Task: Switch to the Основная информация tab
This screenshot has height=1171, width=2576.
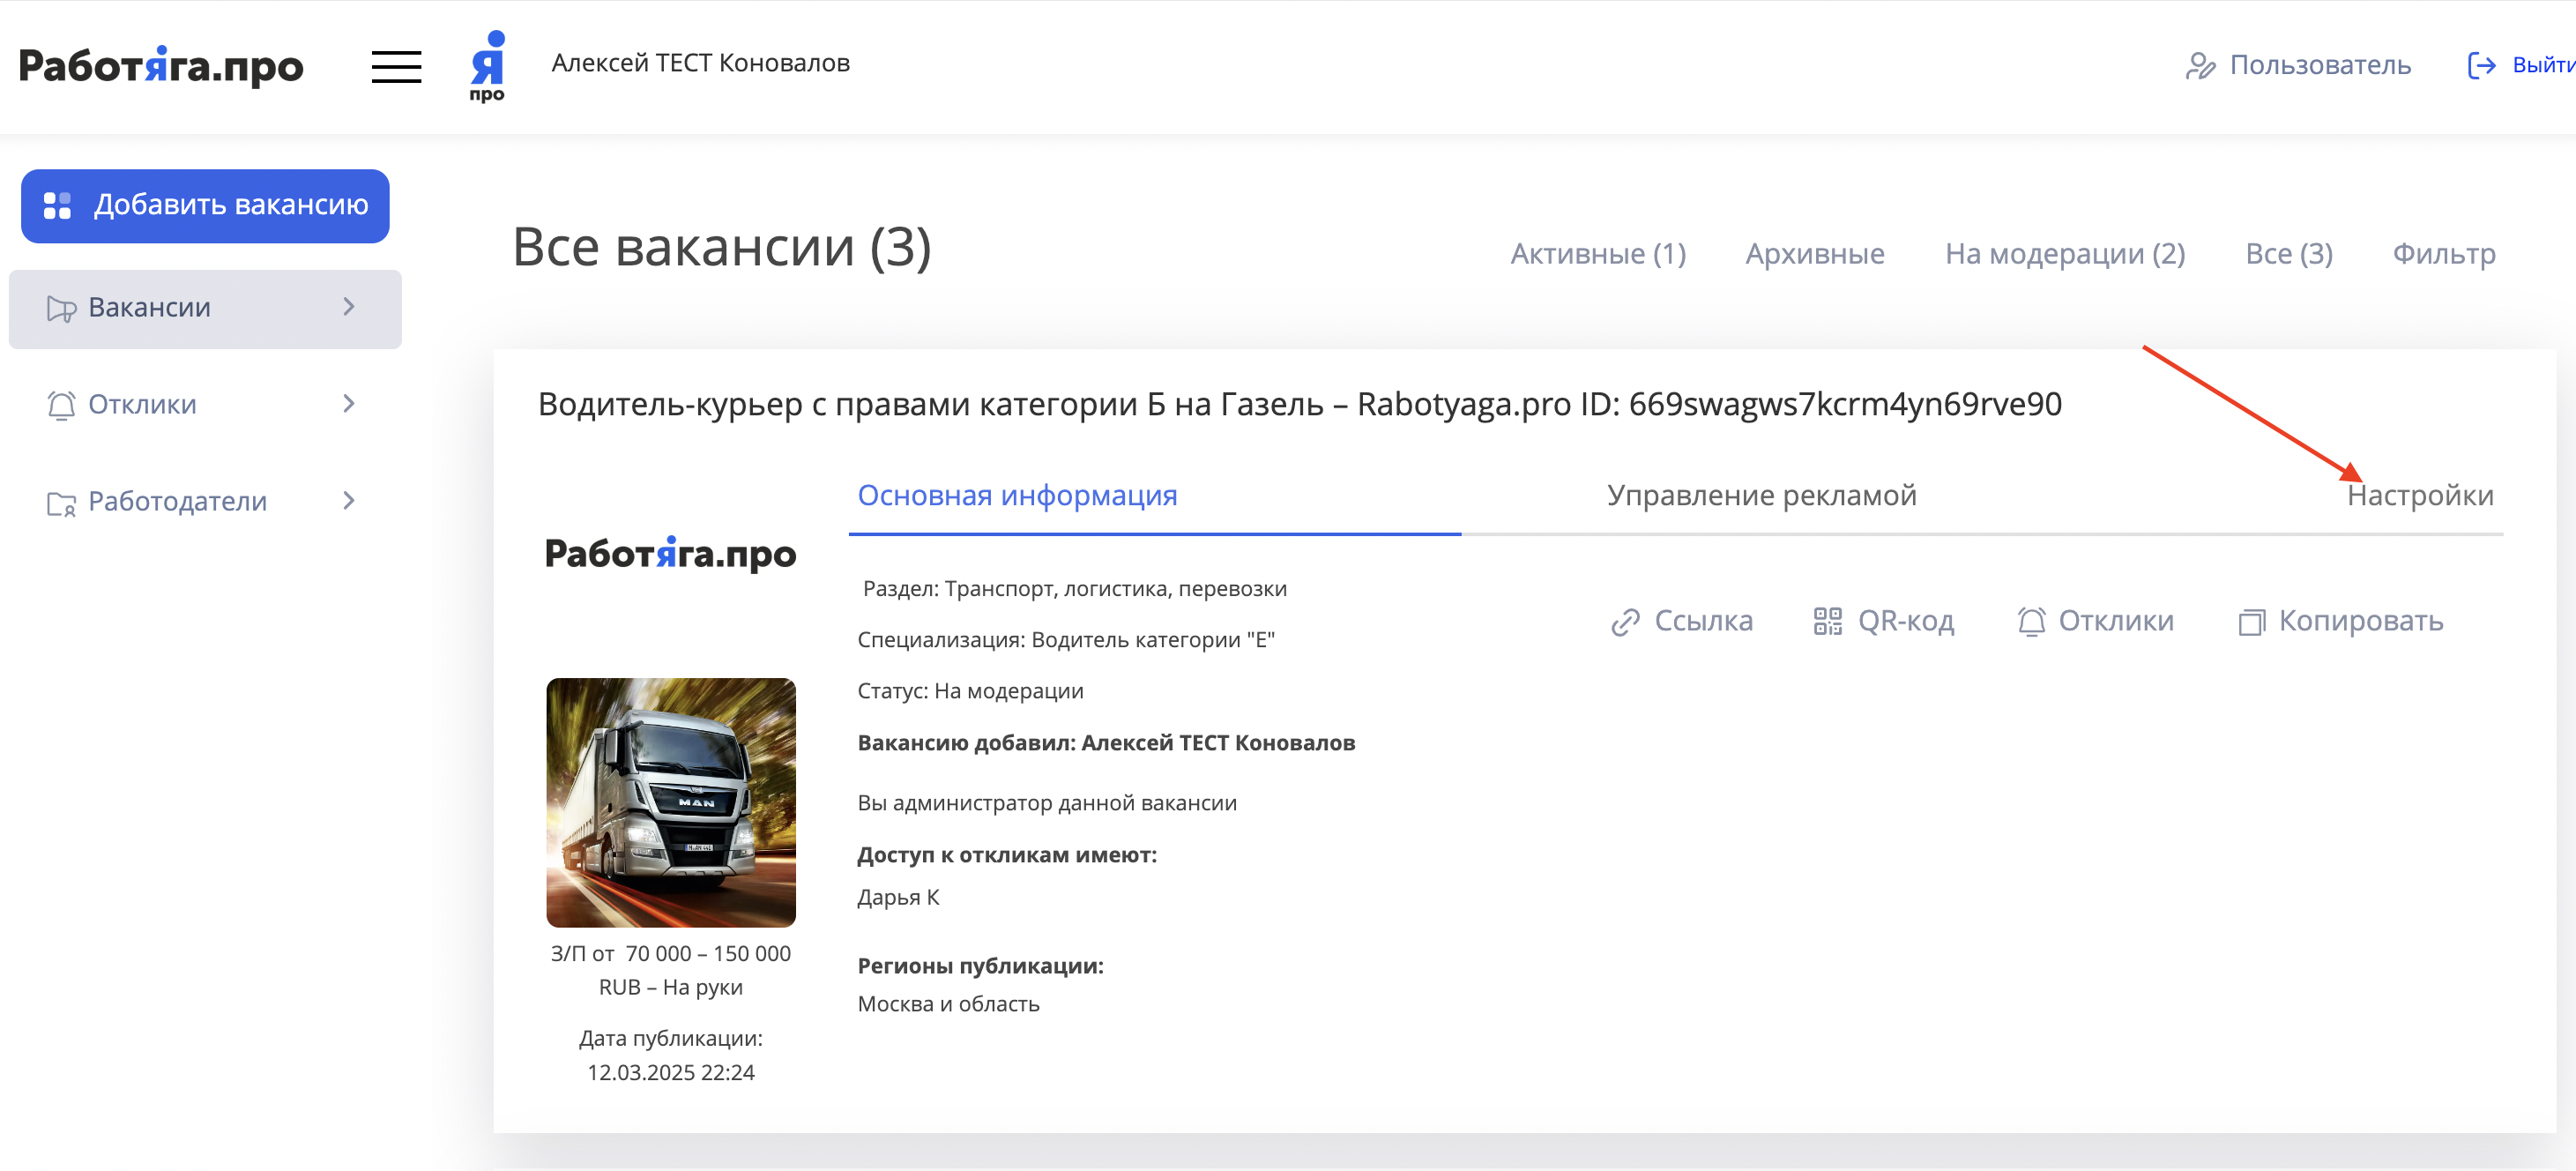Action: tap(1017, 495)
